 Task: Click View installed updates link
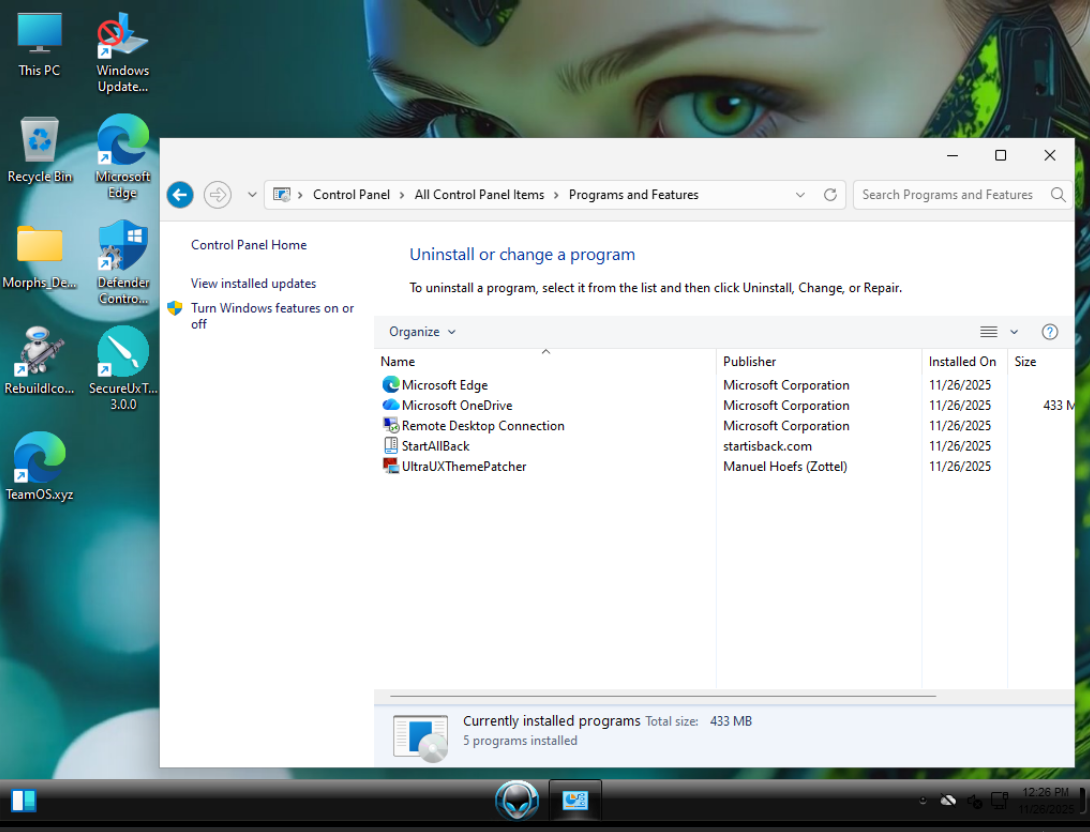click(253, 284)
